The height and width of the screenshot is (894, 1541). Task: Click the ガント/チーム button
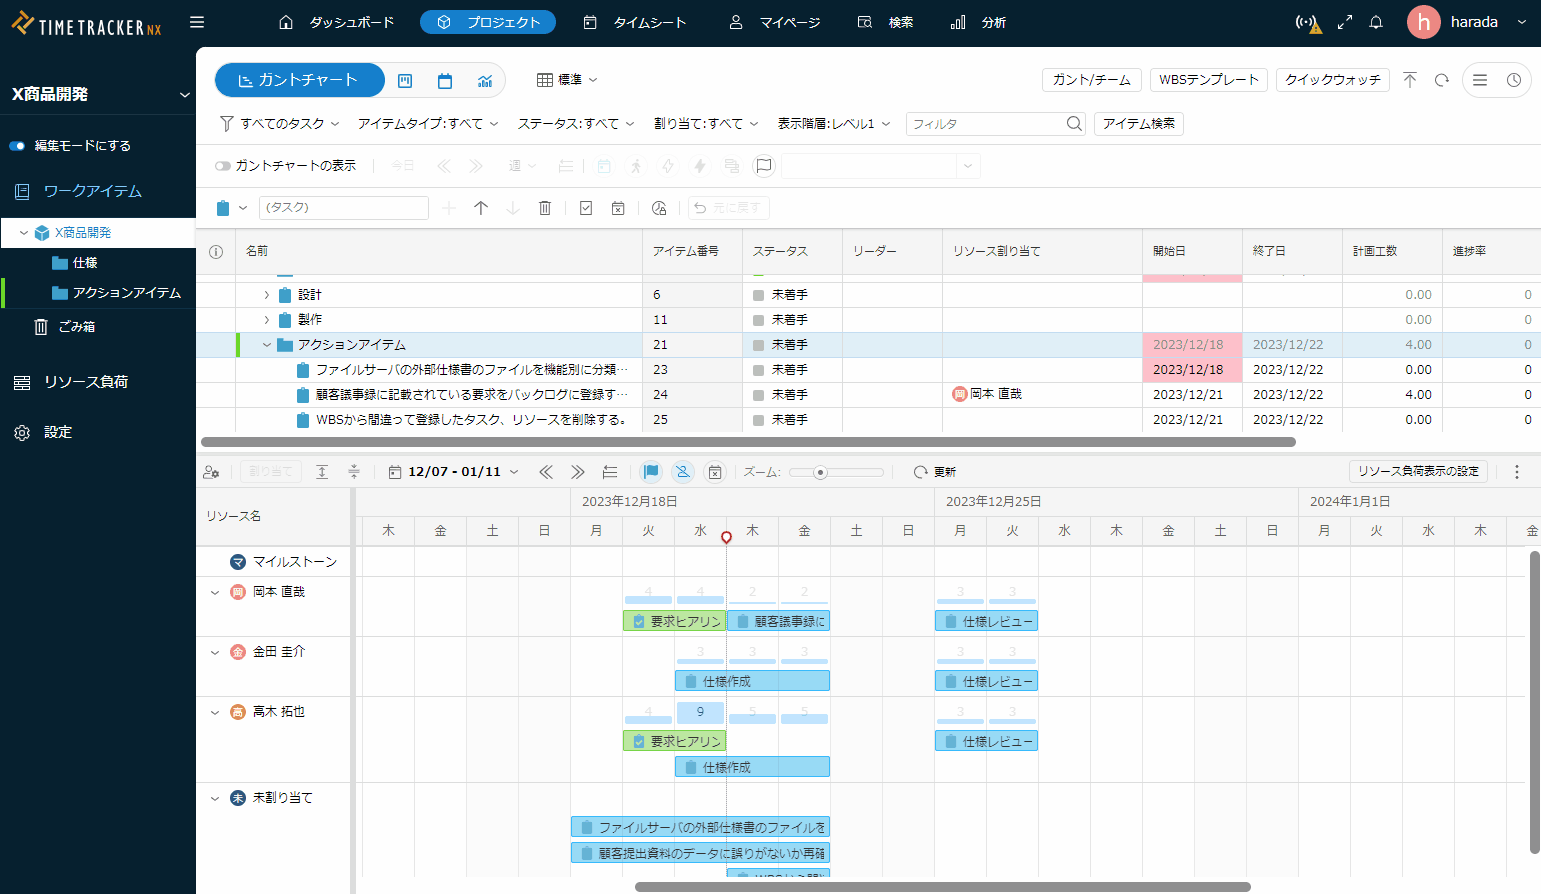(x=1091, y=80)
